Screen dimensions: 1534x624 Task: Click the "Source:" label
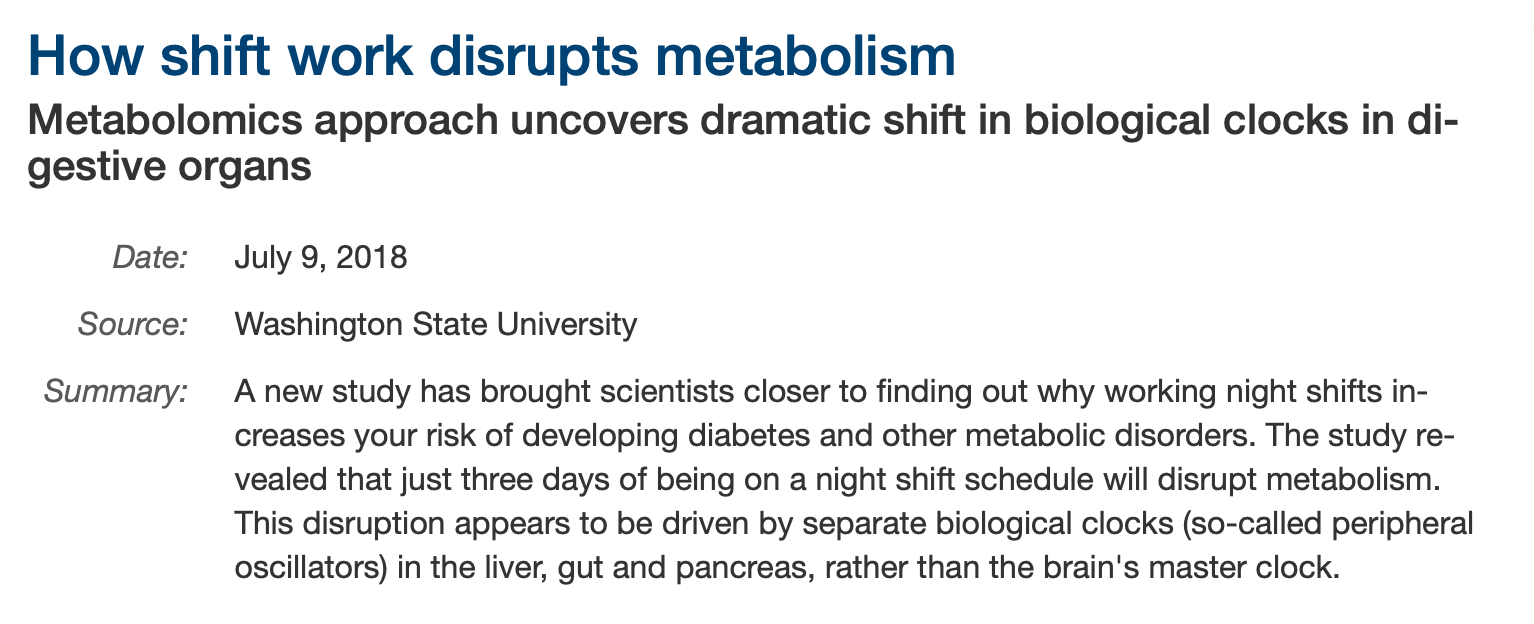click(x=132, y=324)
